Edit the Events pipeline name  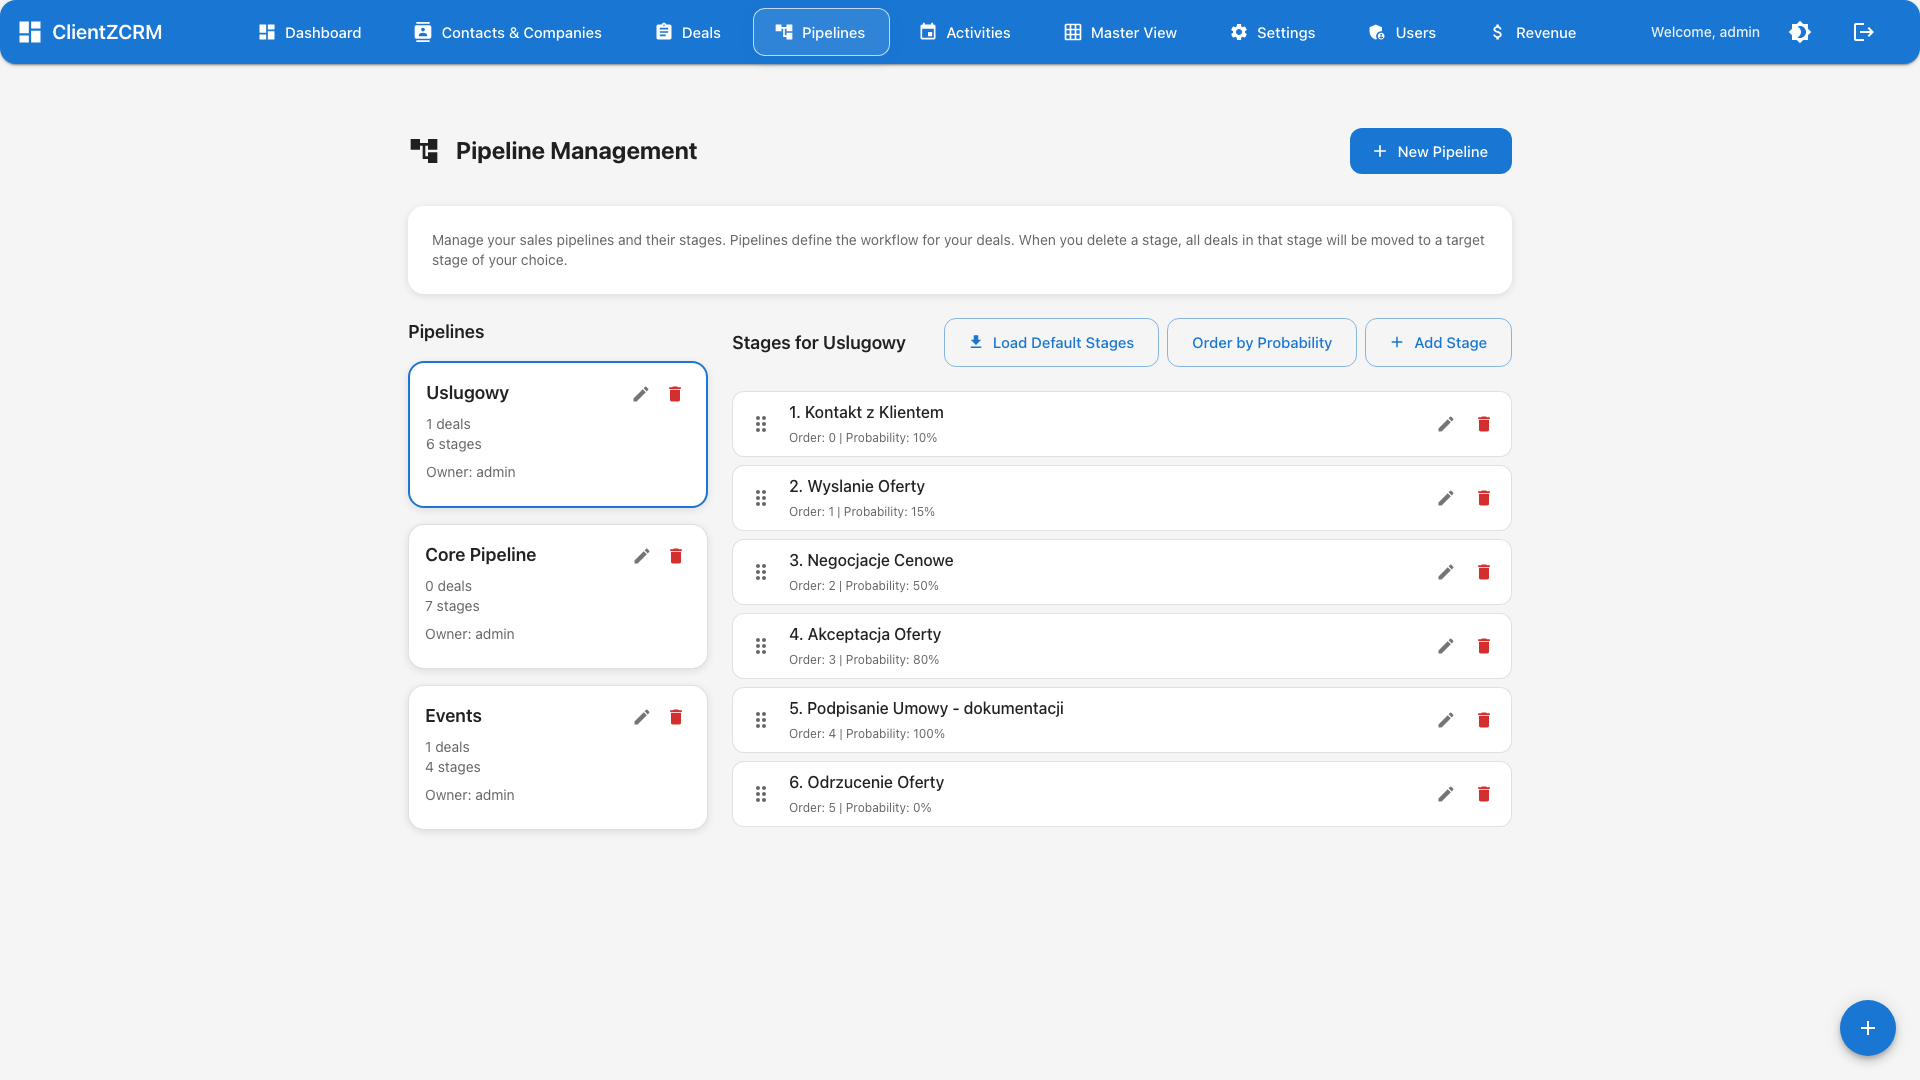point(641,717)
